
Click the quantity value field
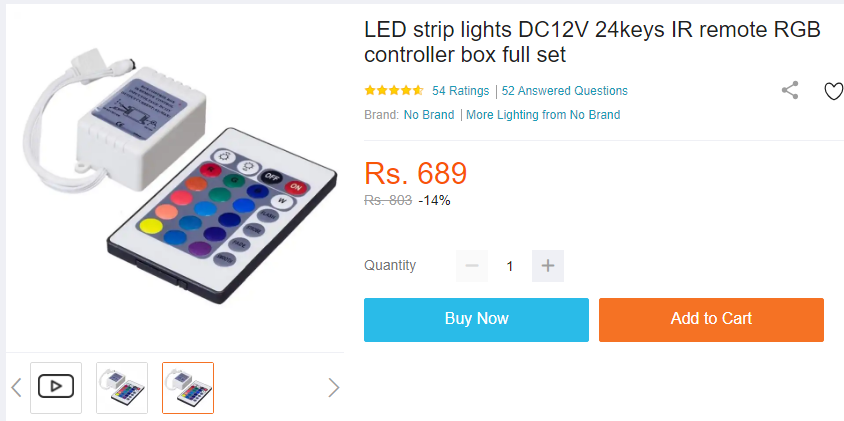(510, 266)
